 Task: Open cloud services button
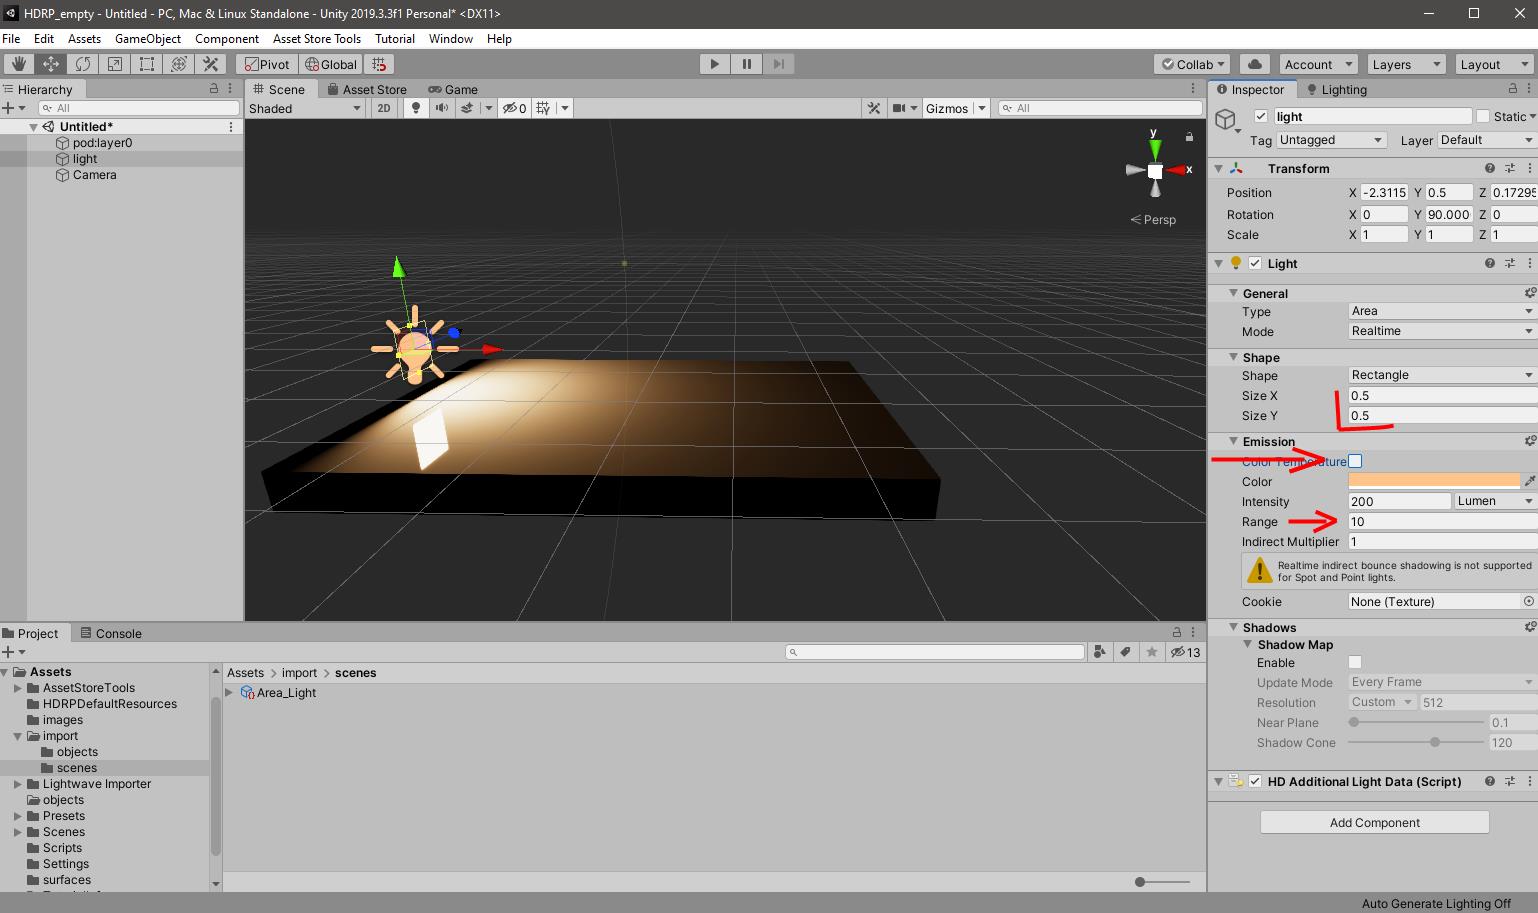click(1255, 64)
